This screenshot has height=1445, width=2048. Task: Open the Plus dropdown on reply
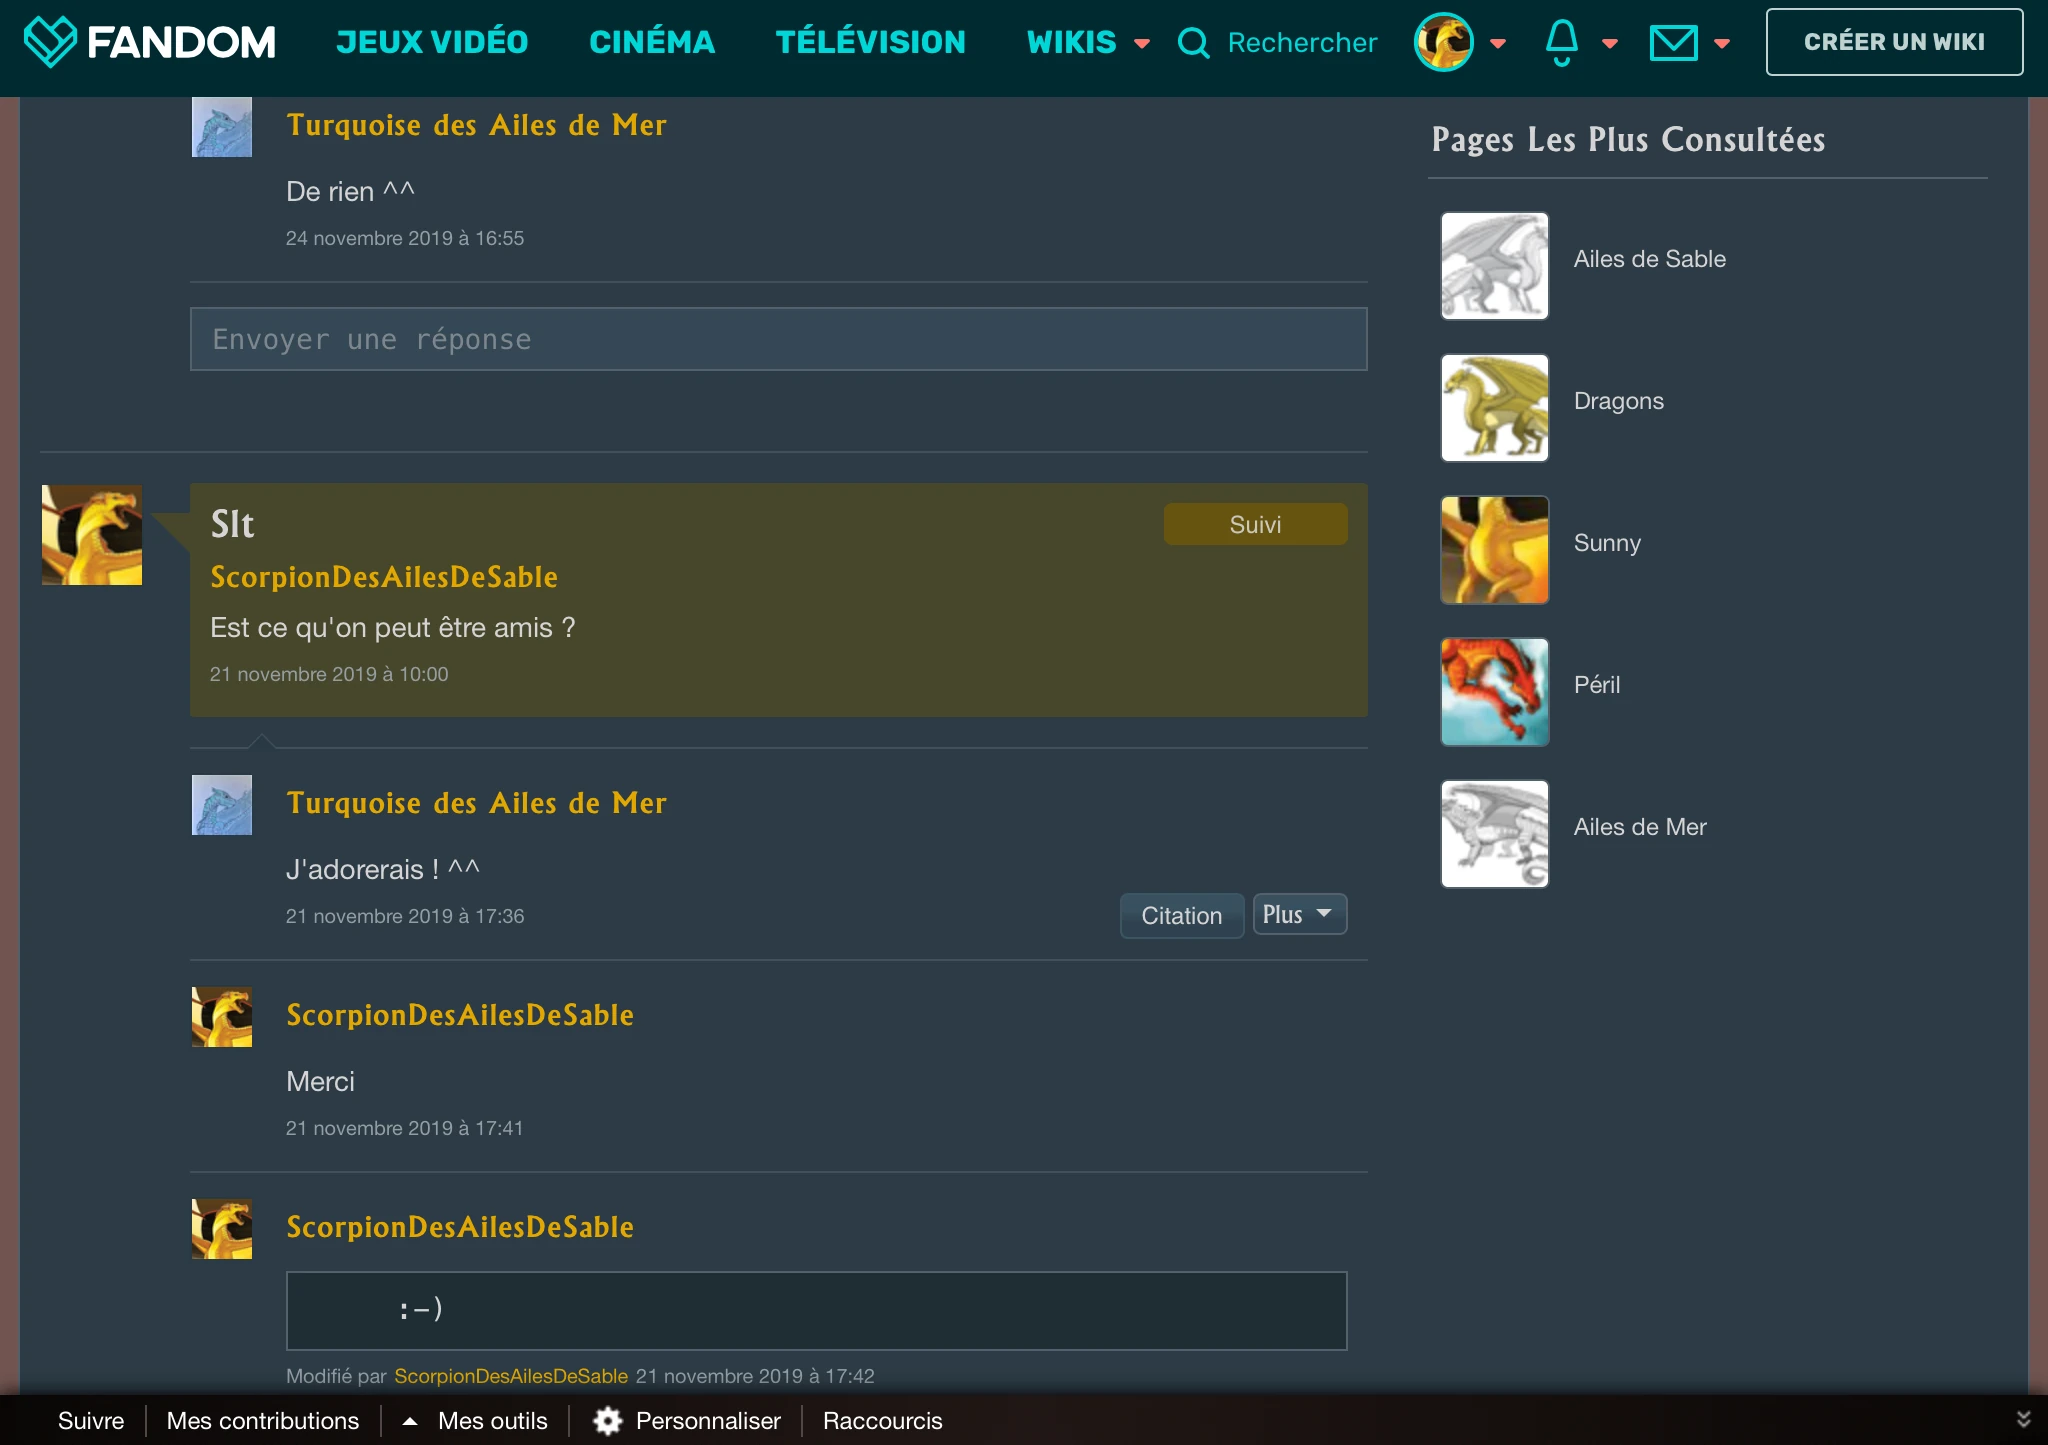[x=1299, y=914]
